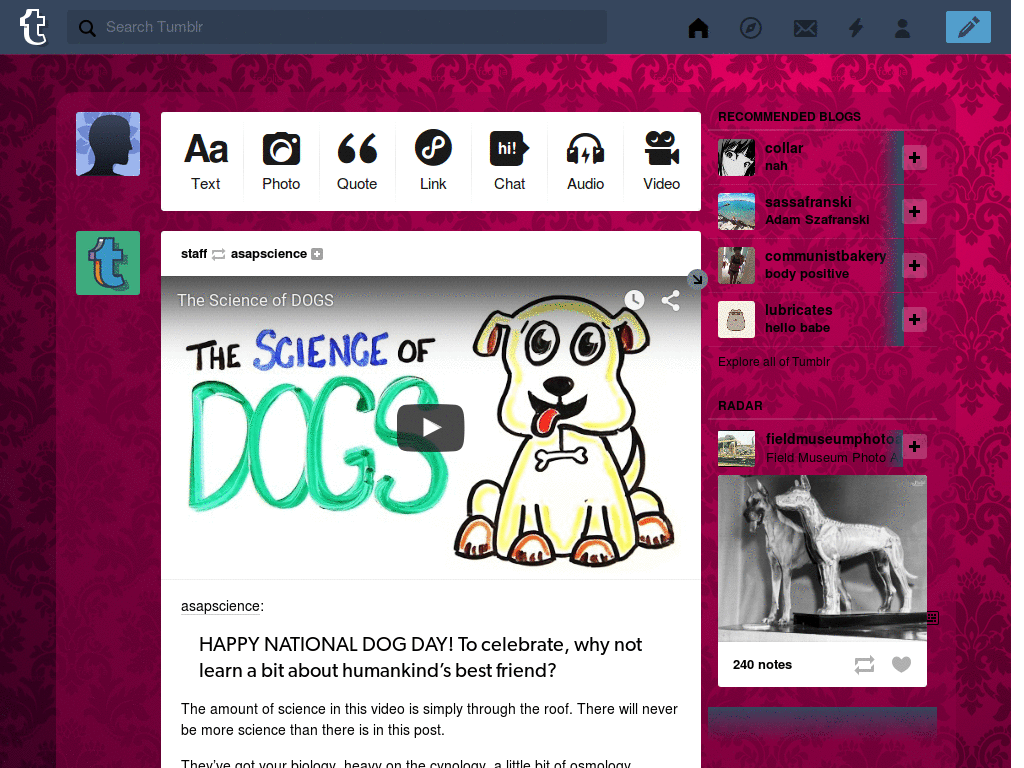Open the asapscience blog name in post header
Image resolution: width=1024 pixels, height=768 pixels.
[268, 253]
